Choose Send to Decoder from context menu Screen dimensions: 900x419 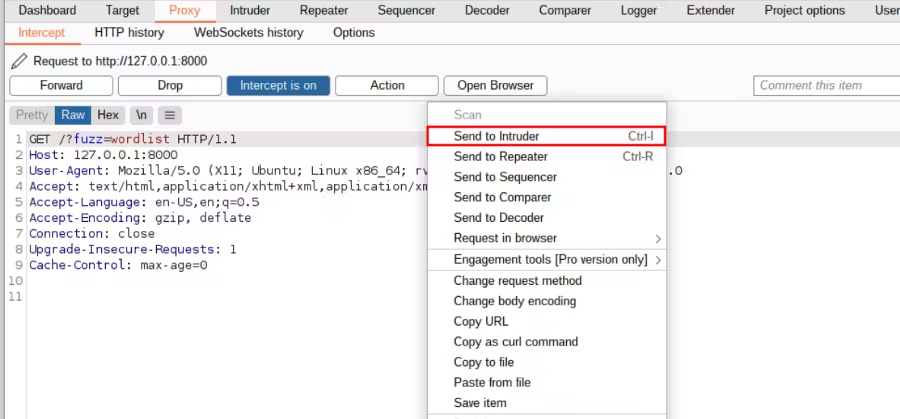pyautogui.click(x=546, y=218)
